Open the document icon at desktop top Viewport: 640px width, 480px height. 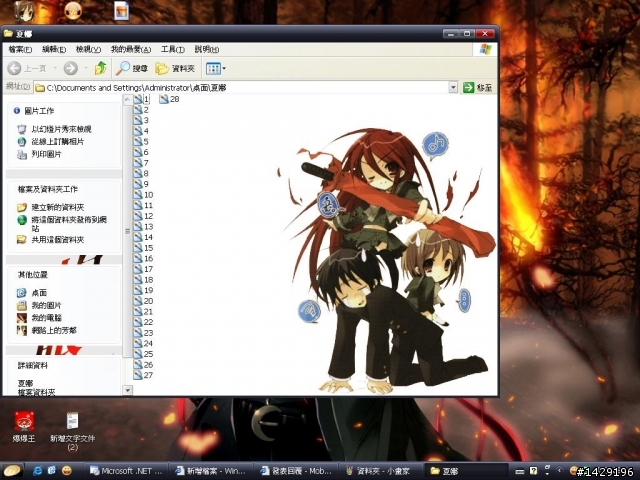(122, 11)
